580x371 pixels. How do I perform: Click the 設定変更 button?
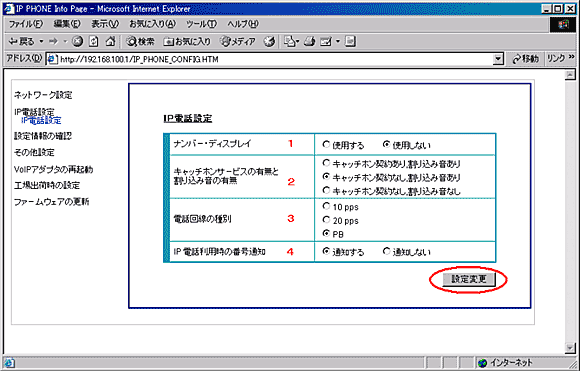tap(469, 279)
